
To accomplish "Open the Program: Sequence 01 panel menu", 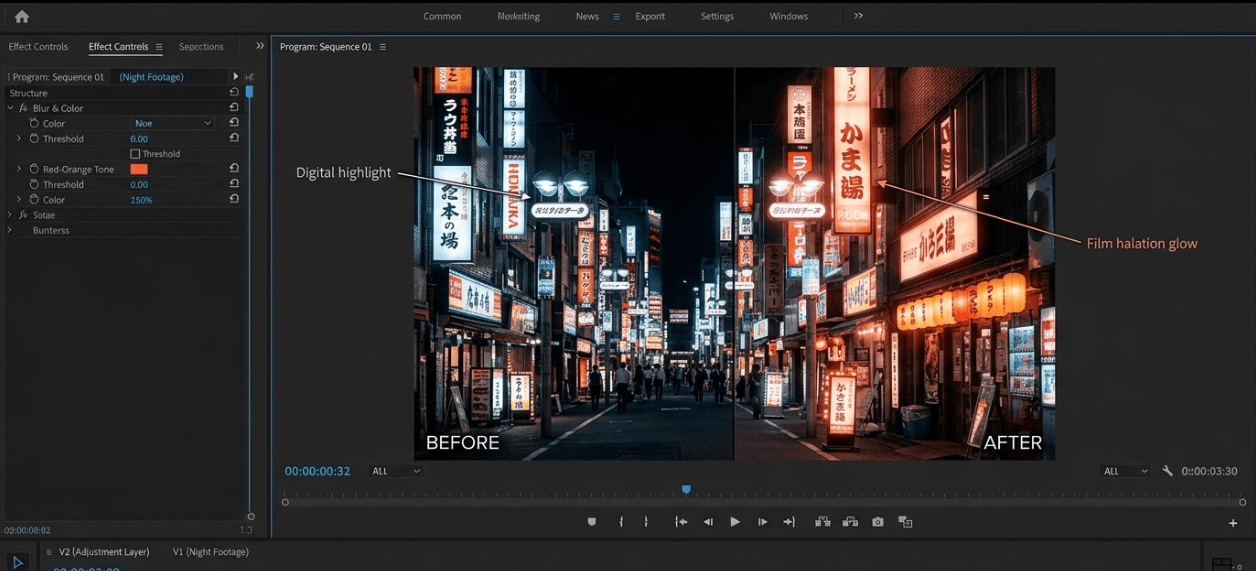I will click(x=382, y=47).
